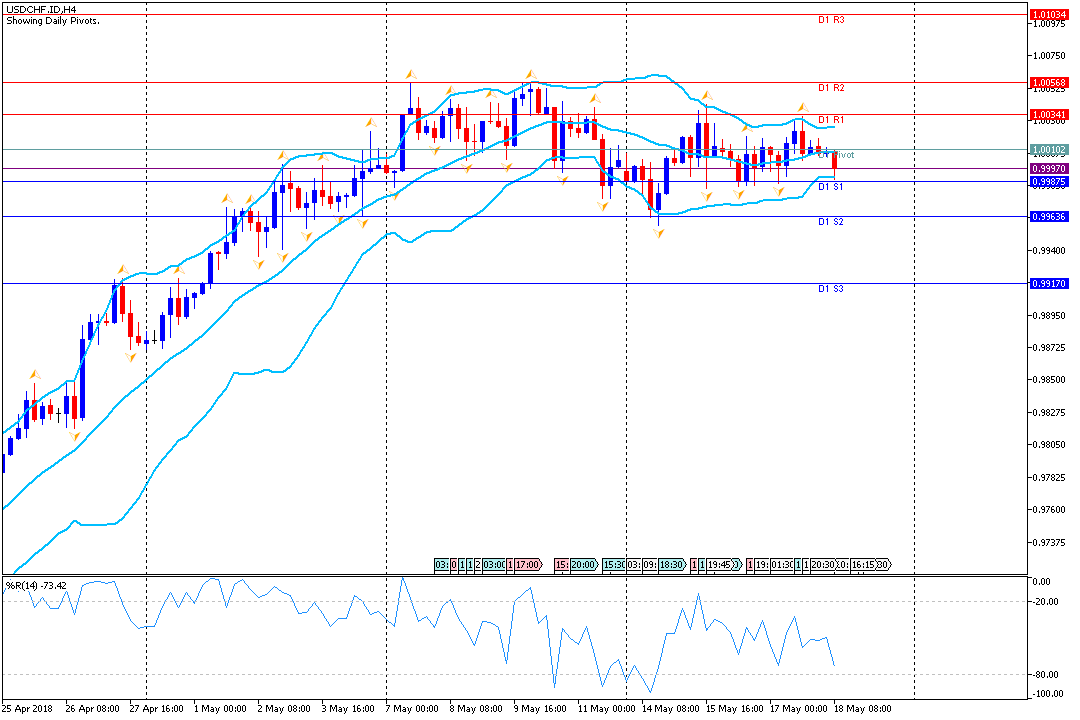Click the red 1.01034 price tag
The image size is (1080, 720).
pos(1050,14)
